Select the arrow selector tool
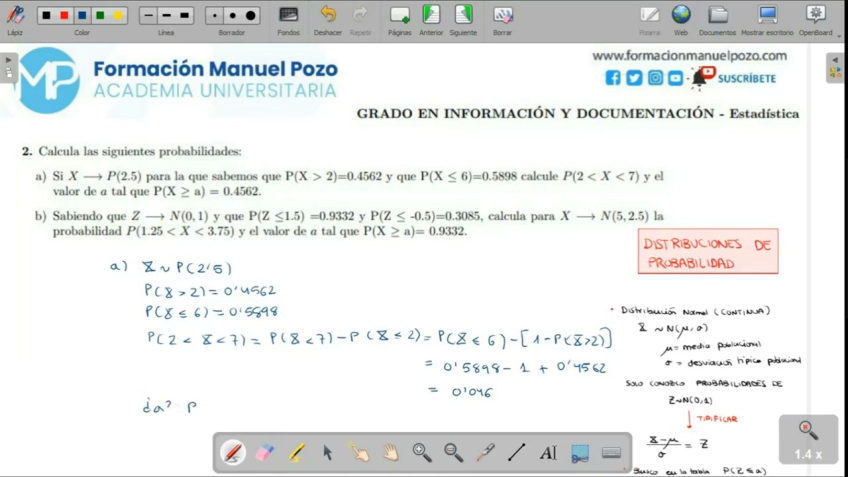The image size is (848, 477). pos(327,453)
